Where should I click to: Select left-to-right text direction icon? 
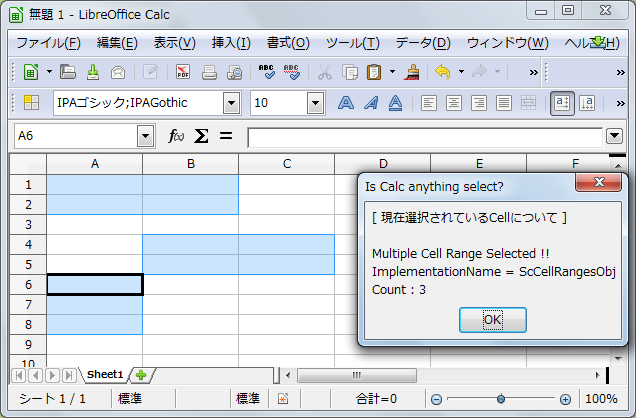tap(562, 103)
